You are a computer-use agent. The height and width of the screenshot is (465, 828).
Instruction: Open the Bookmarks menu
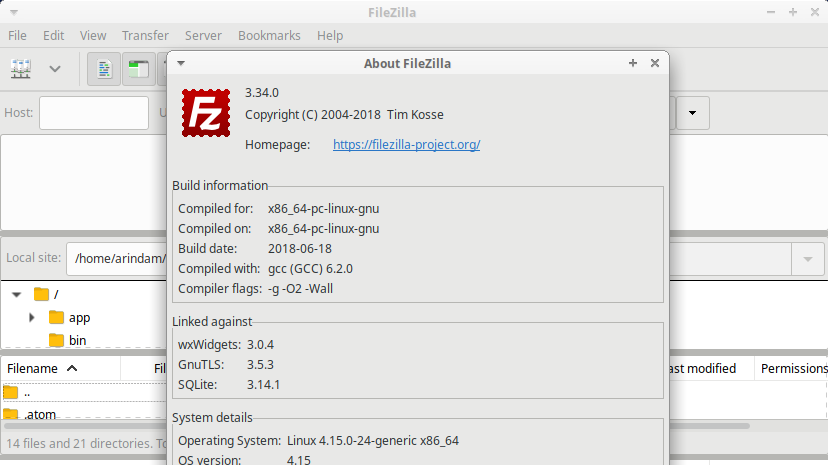coord(269,35)
